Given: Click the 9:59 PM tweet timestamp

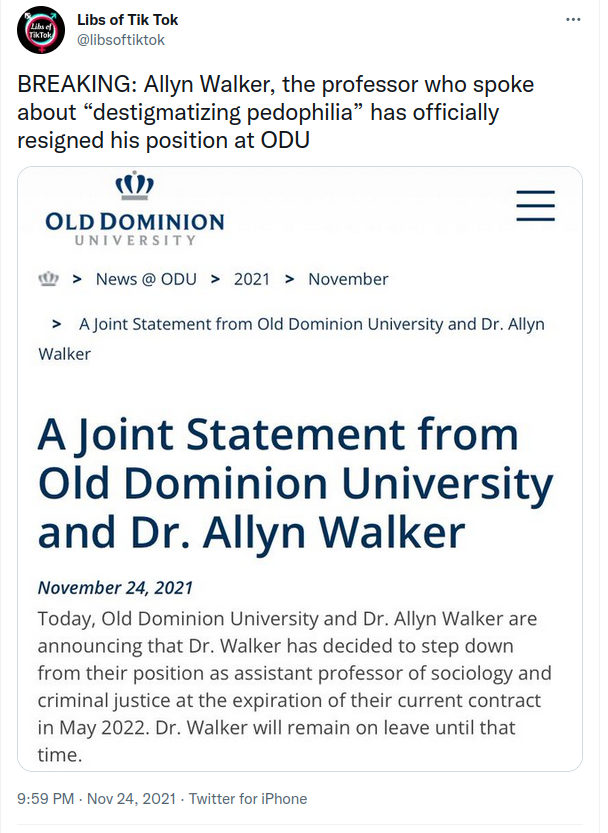Looking at the screenshot, I should (x=46, y=798).
